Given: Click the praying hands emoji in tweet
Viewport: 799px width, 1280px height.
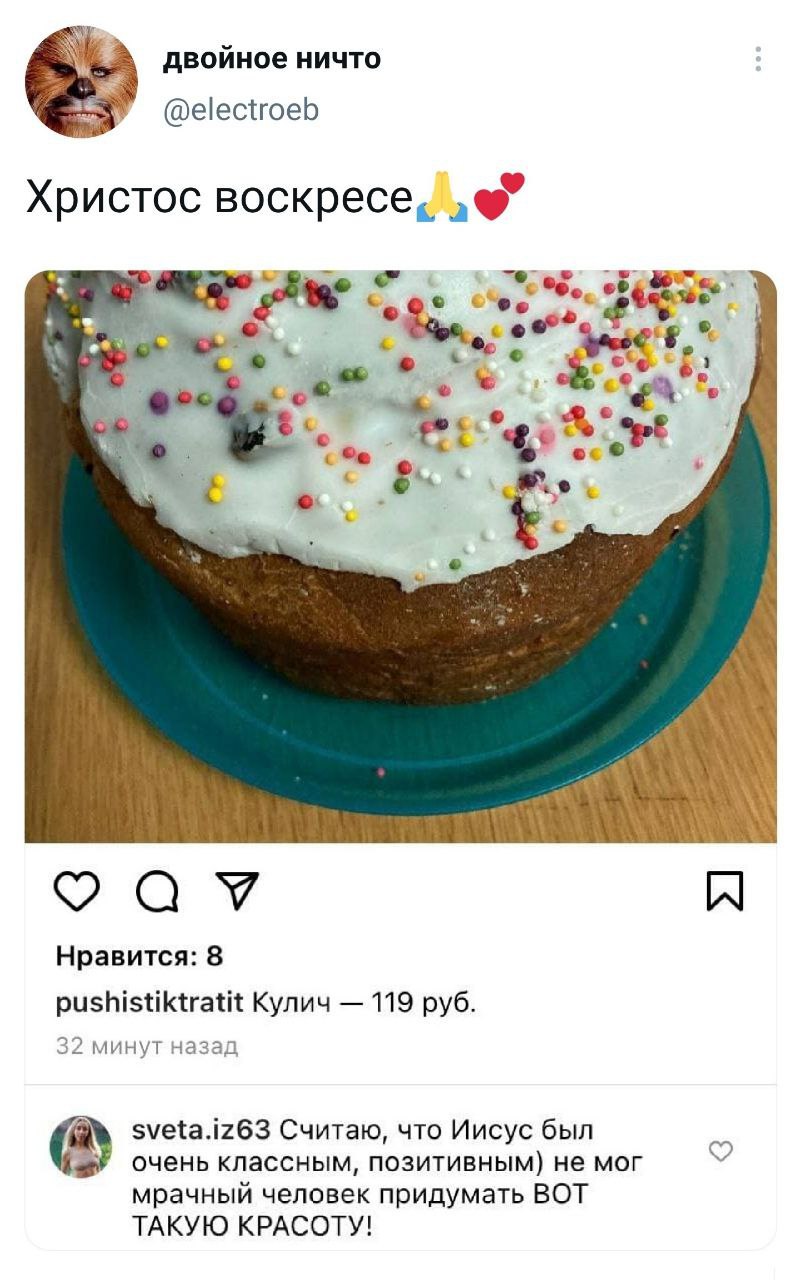Looking at the screenshot, I should point(442,196).
